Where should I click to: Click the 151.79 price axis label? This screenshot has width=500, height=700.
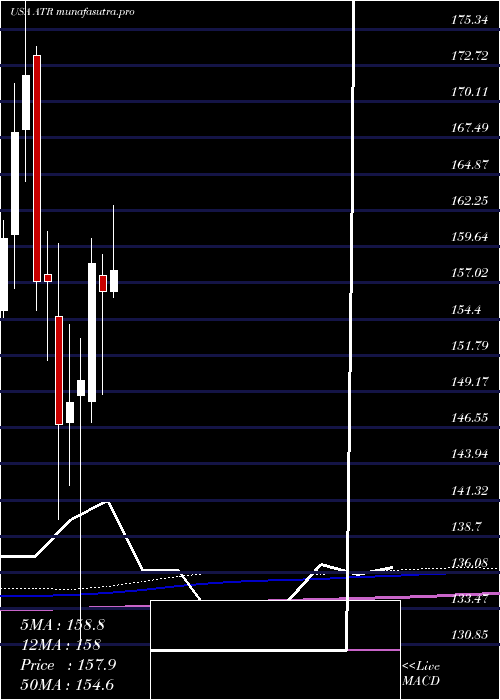(x=469, y=345)
